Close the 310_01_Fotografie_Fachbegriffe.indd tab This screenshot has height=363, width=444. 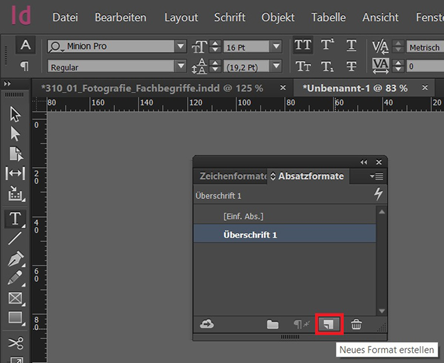click(283, 88)
